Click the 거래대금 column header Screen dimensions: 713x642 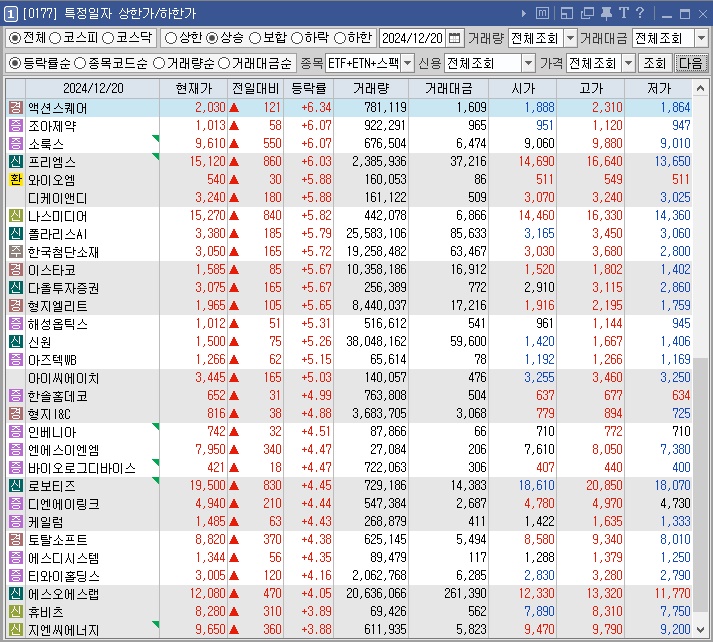(x=448, y=88)
